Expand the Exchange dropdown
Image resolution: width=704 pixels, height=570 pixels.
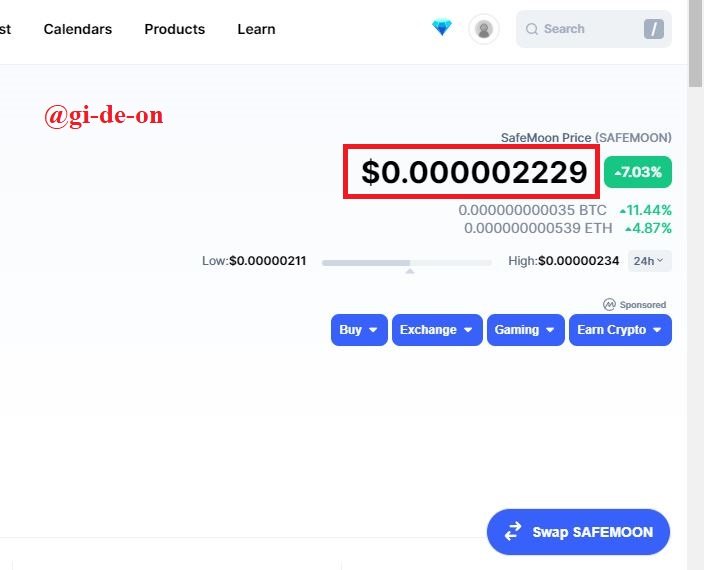click(437, 330)
